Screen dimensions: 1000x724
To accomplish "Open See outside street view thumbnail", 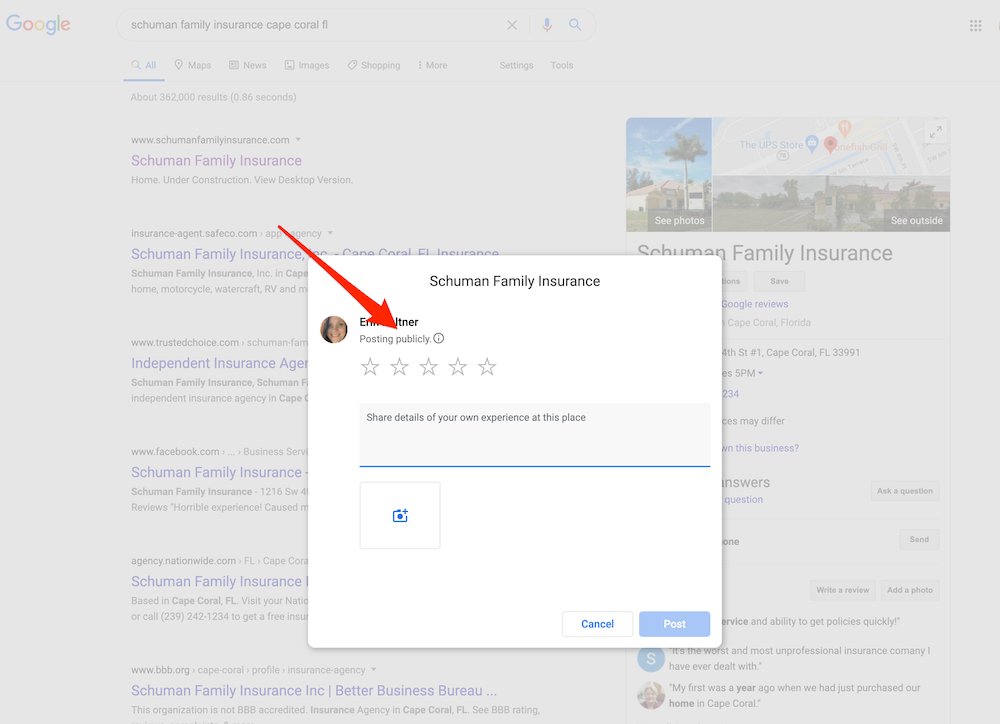I will coord(832,203).
